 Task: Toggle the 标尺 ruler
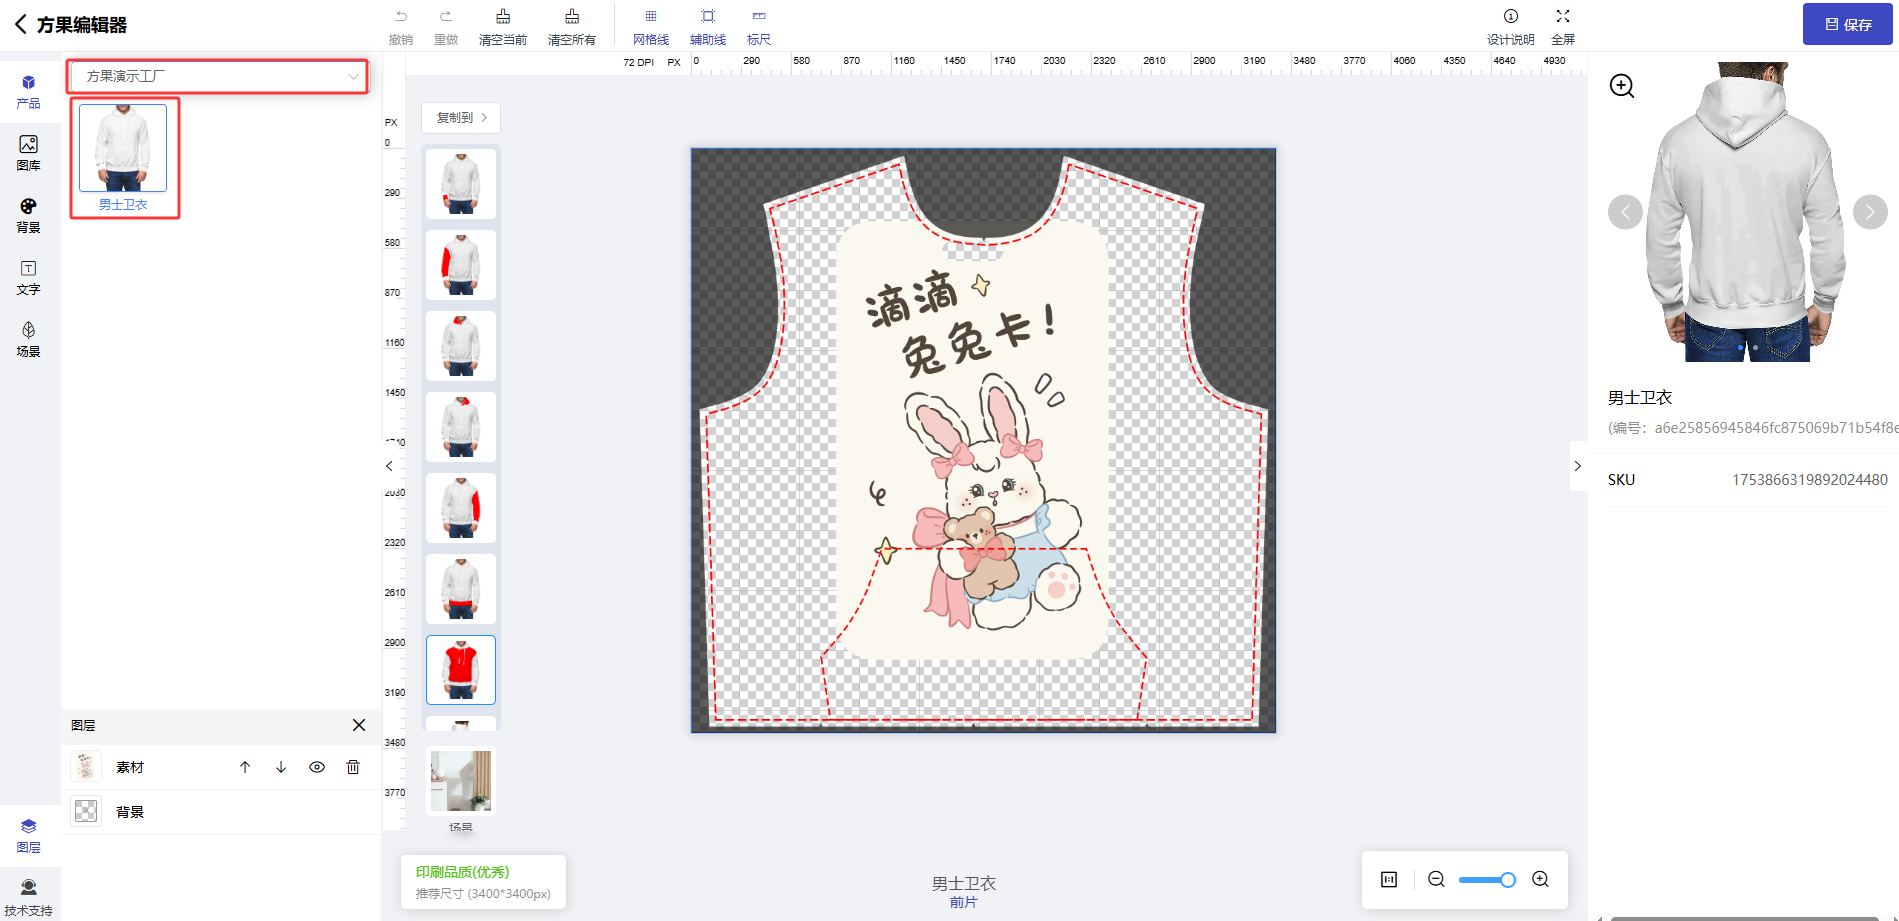click(759, 27)
